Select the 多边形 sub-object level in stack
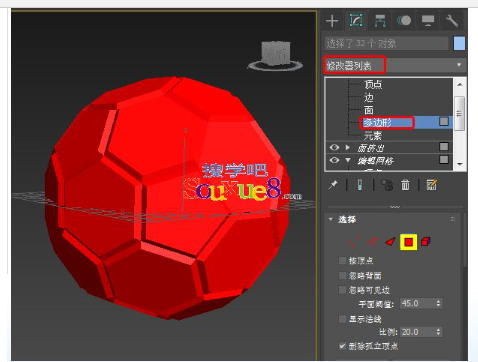 coord(377,123)
